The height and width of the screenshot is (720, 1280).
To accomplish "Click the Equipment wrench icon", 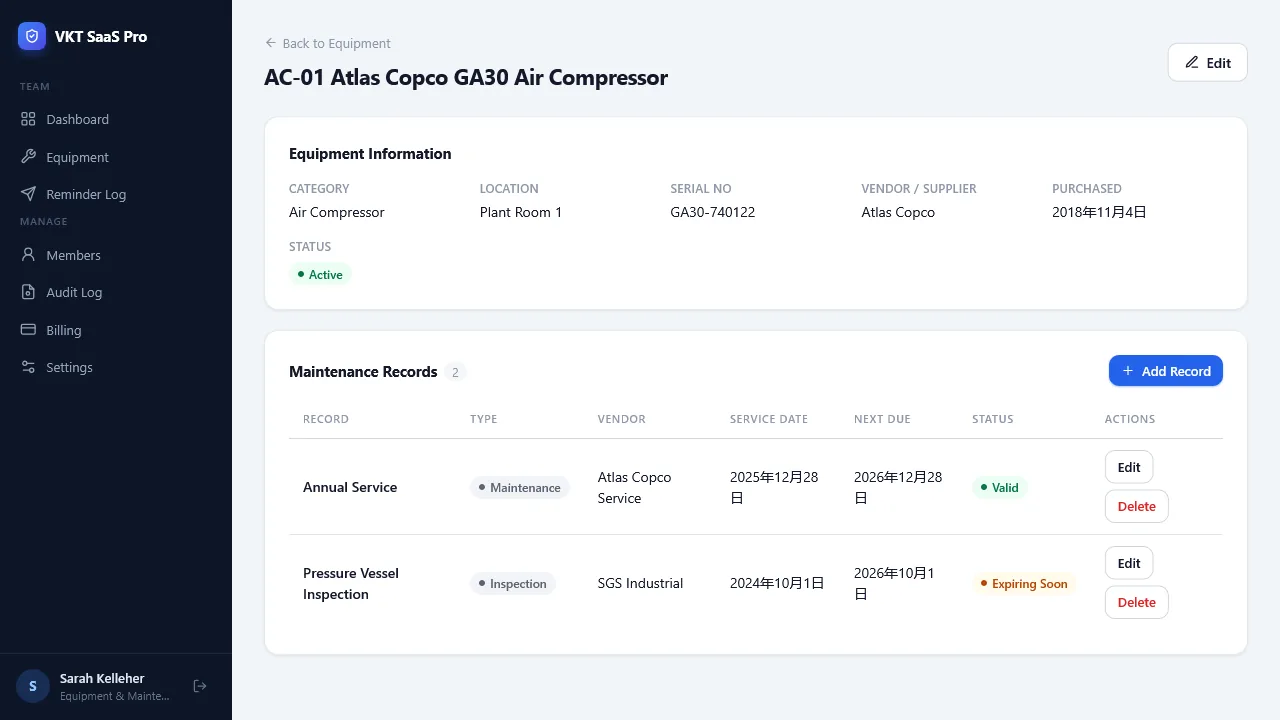I will pos(28,157).
